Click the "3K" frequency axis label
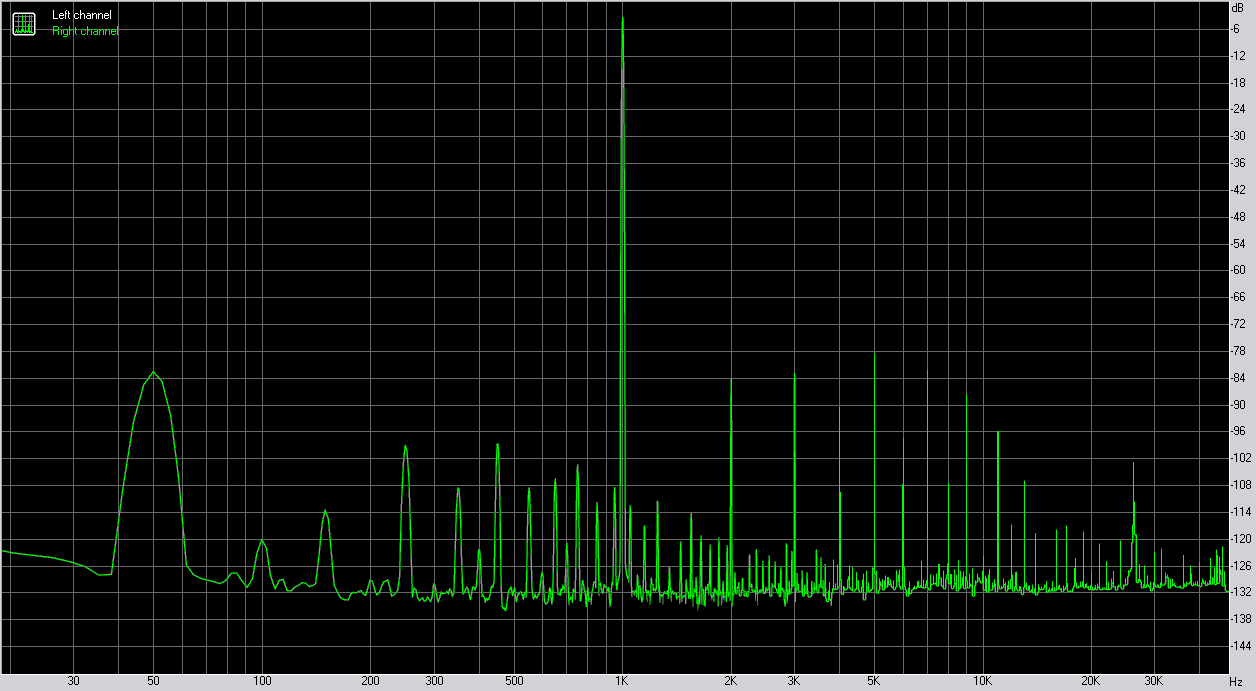The image size is (1256, 691). 794,681
